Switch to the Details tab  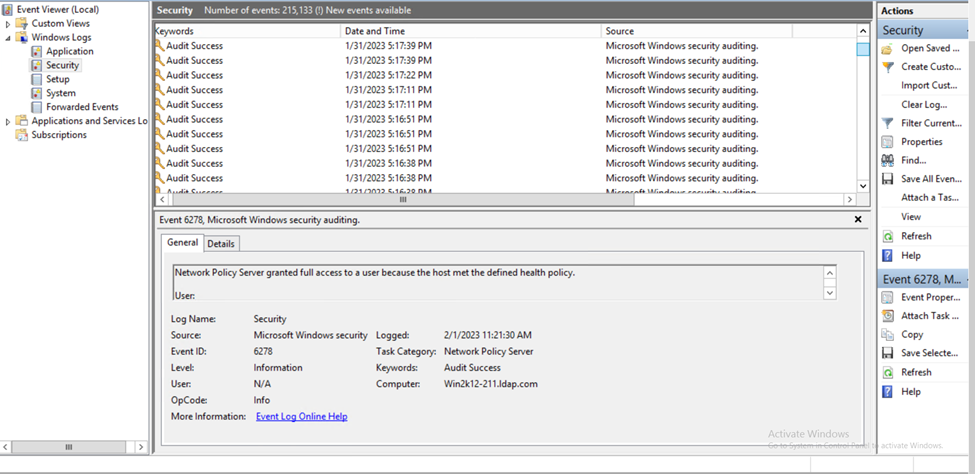[221, 244]
